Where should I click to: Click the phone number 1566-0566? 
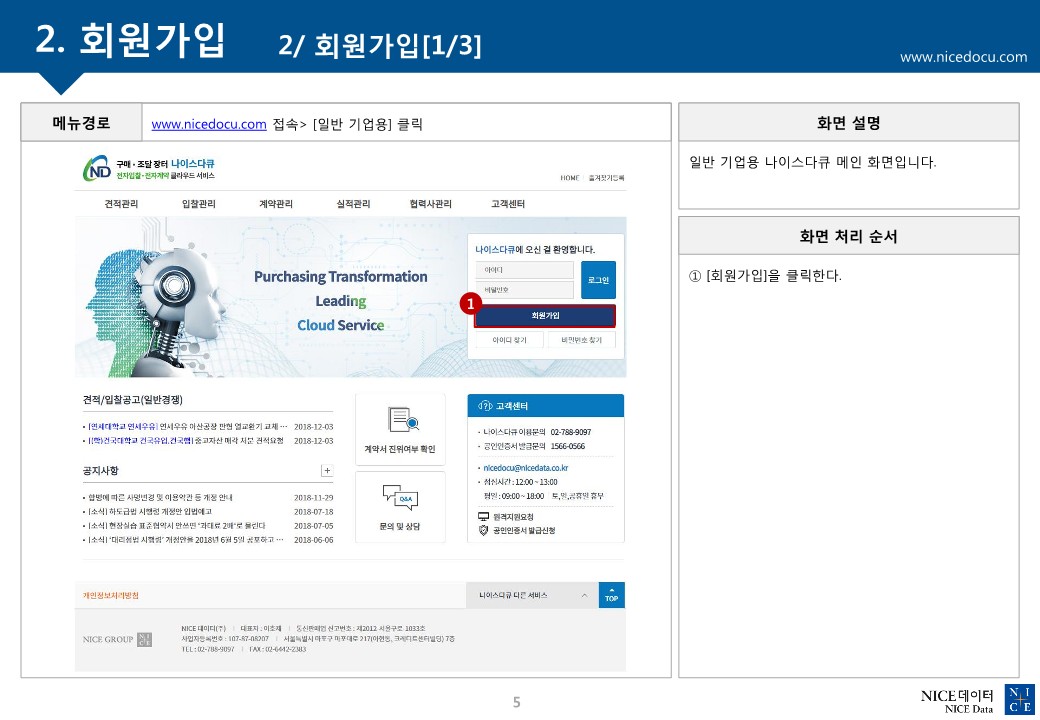568,446
